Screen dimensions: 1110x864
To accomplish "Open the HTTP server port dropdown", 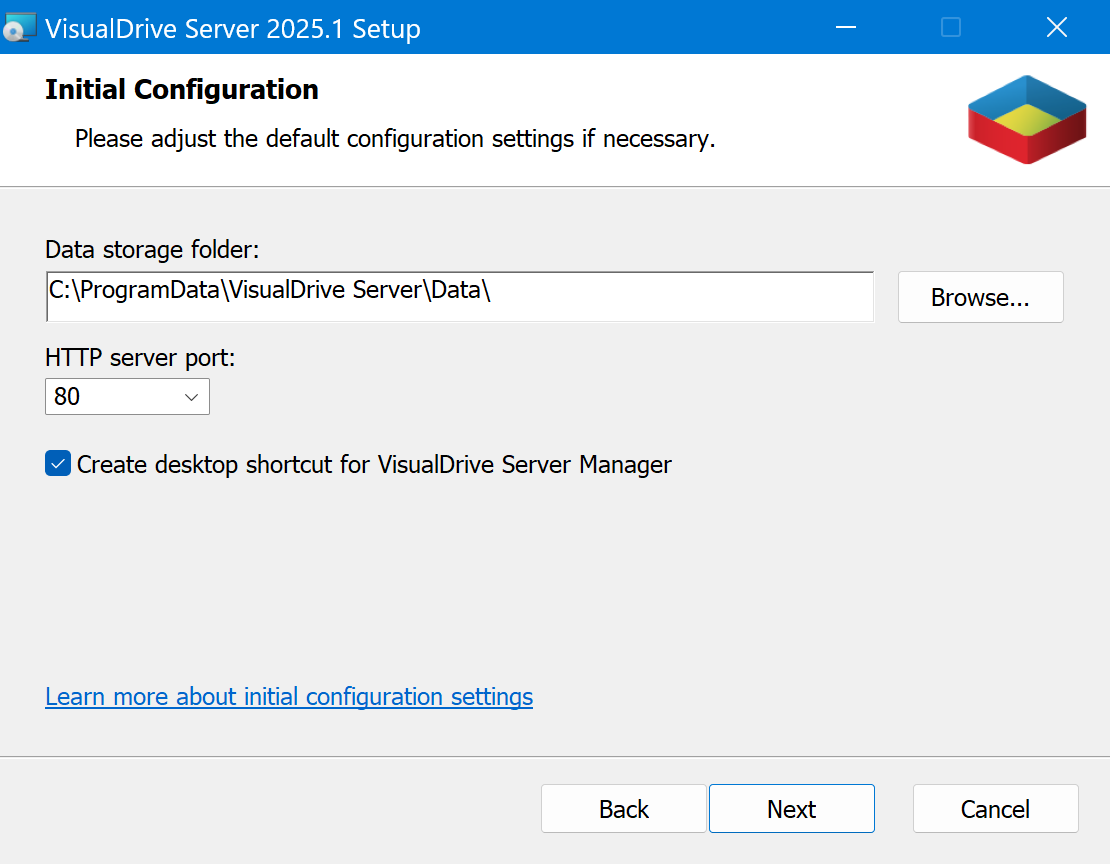I will (127, 397).
